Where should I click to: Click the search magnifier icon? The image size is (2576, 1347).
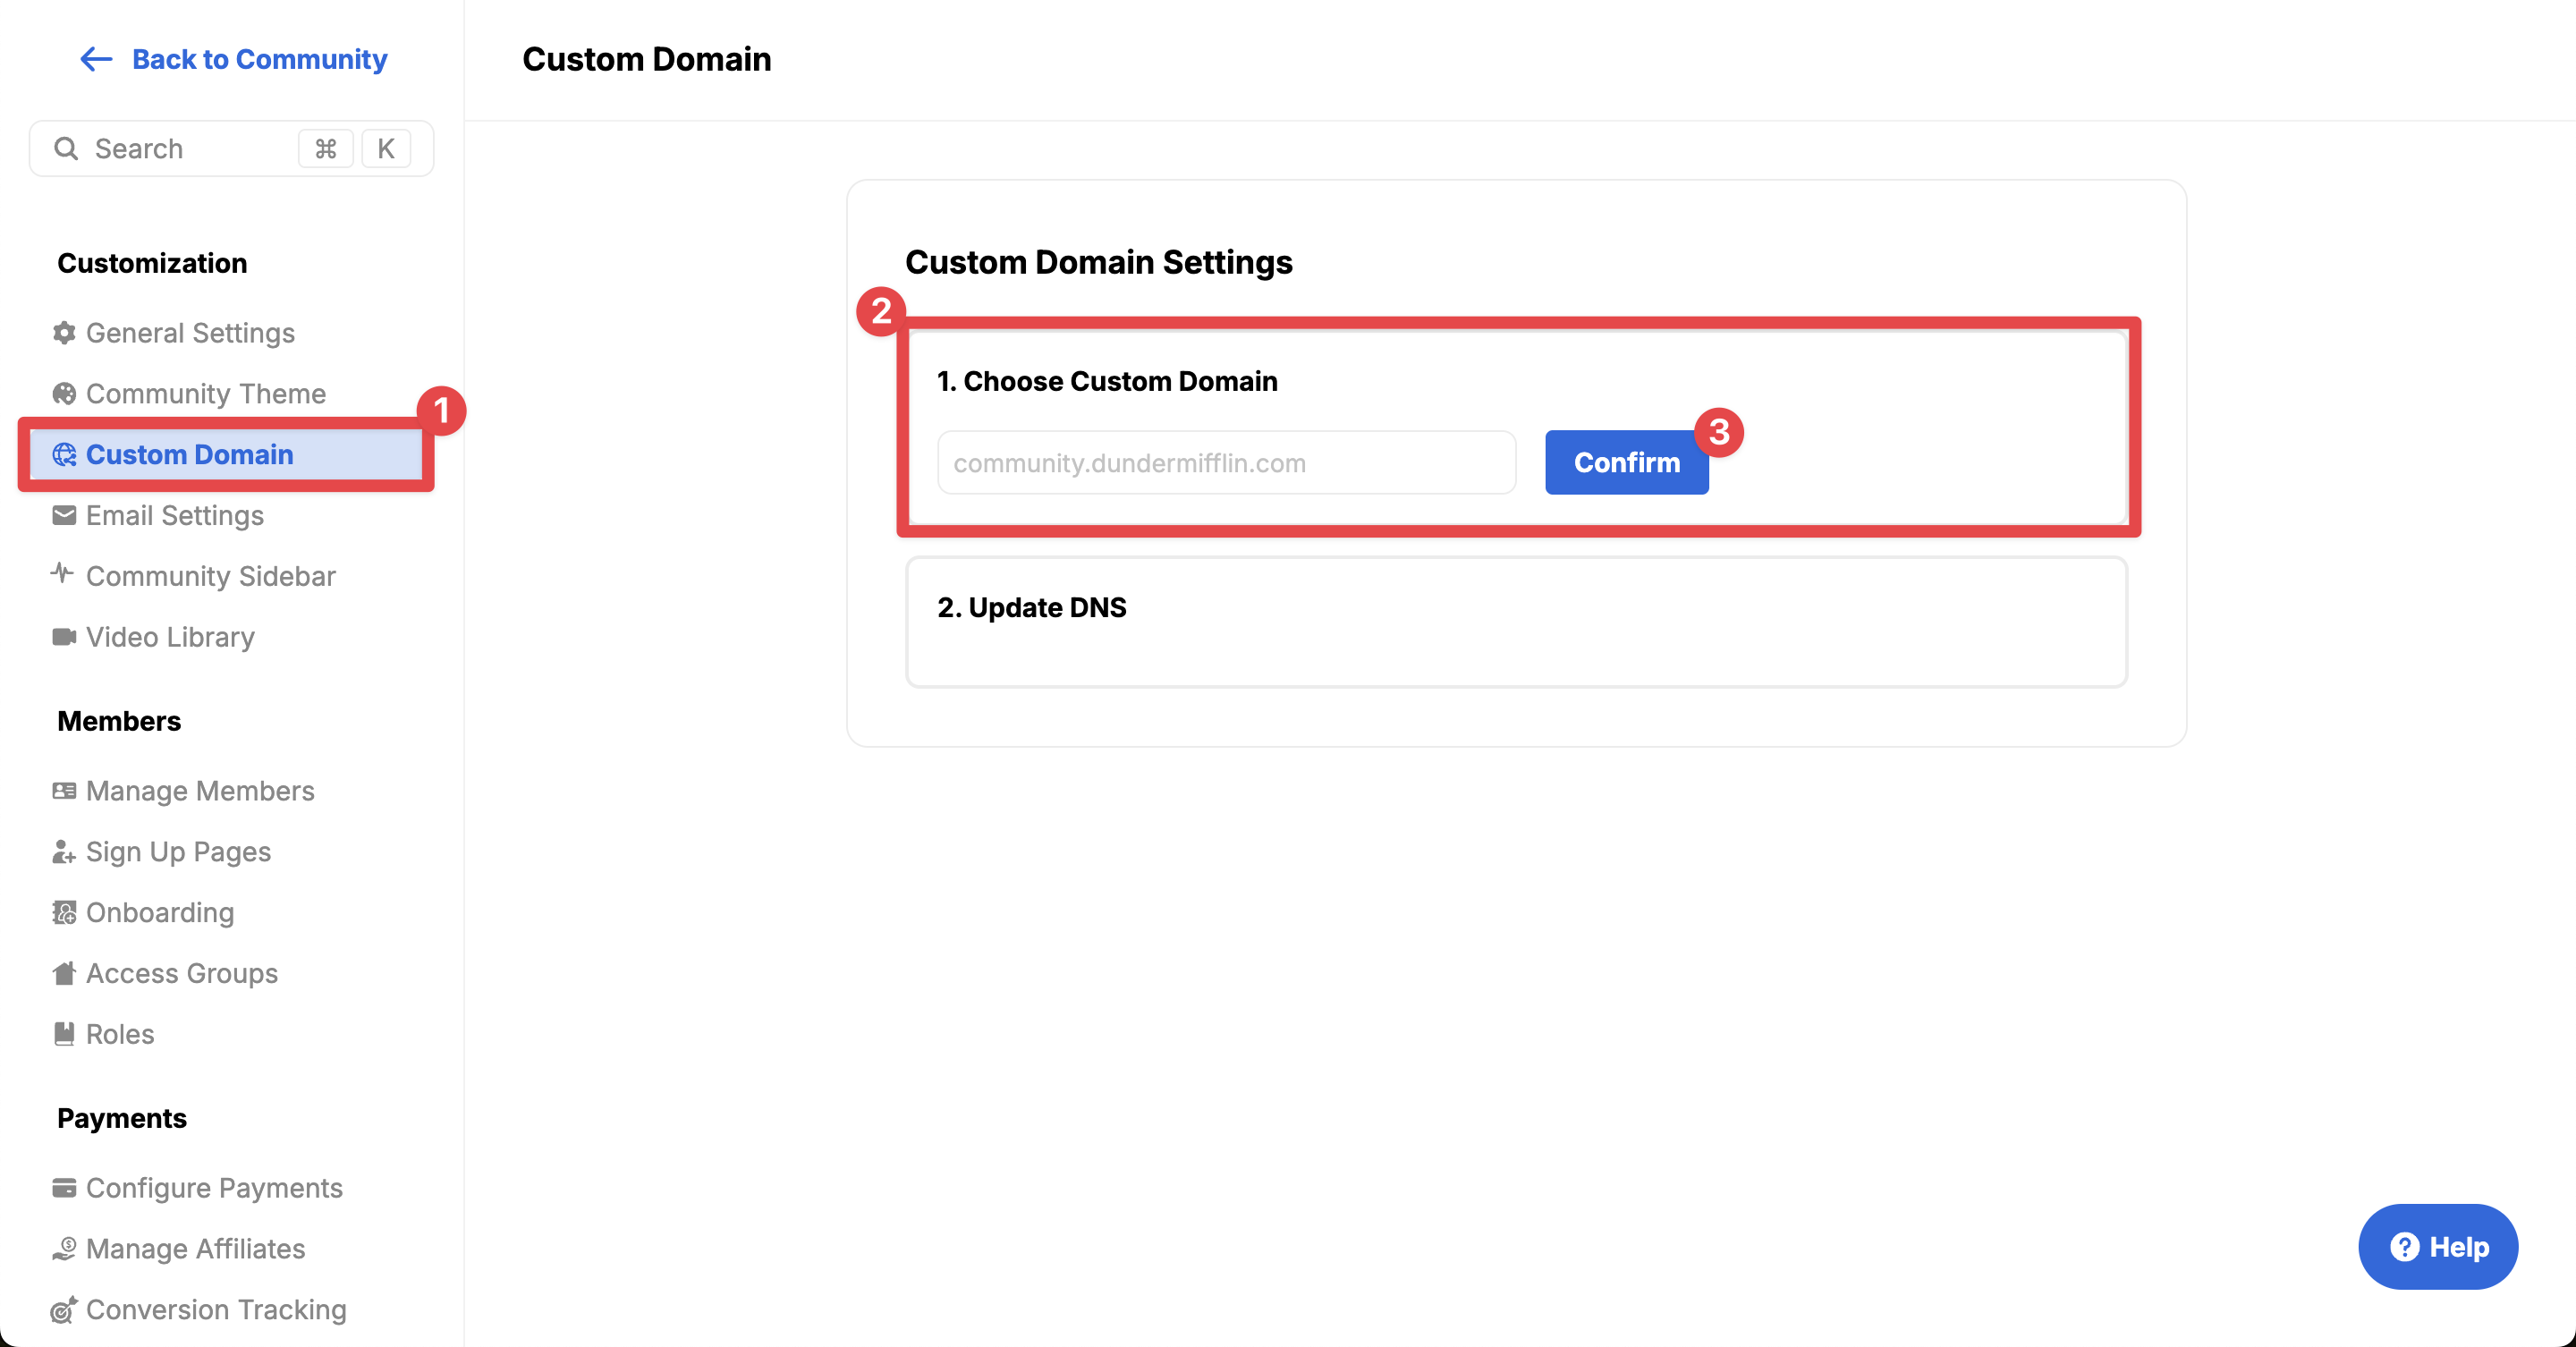[x=66, y=149]
